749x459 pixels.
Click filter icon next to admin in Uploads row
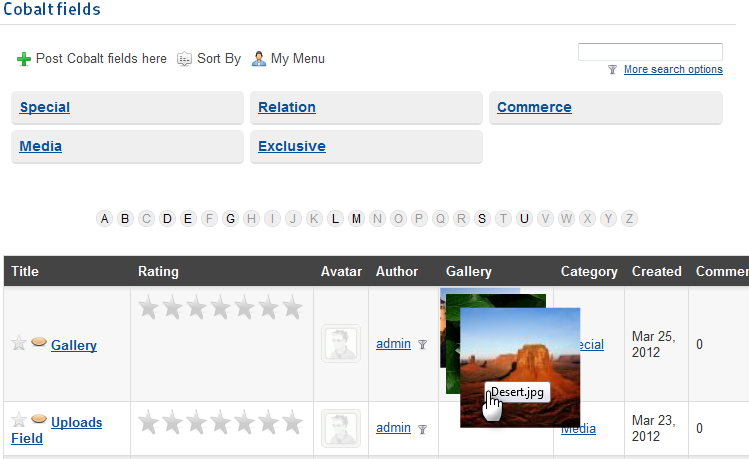coord(422,429)
